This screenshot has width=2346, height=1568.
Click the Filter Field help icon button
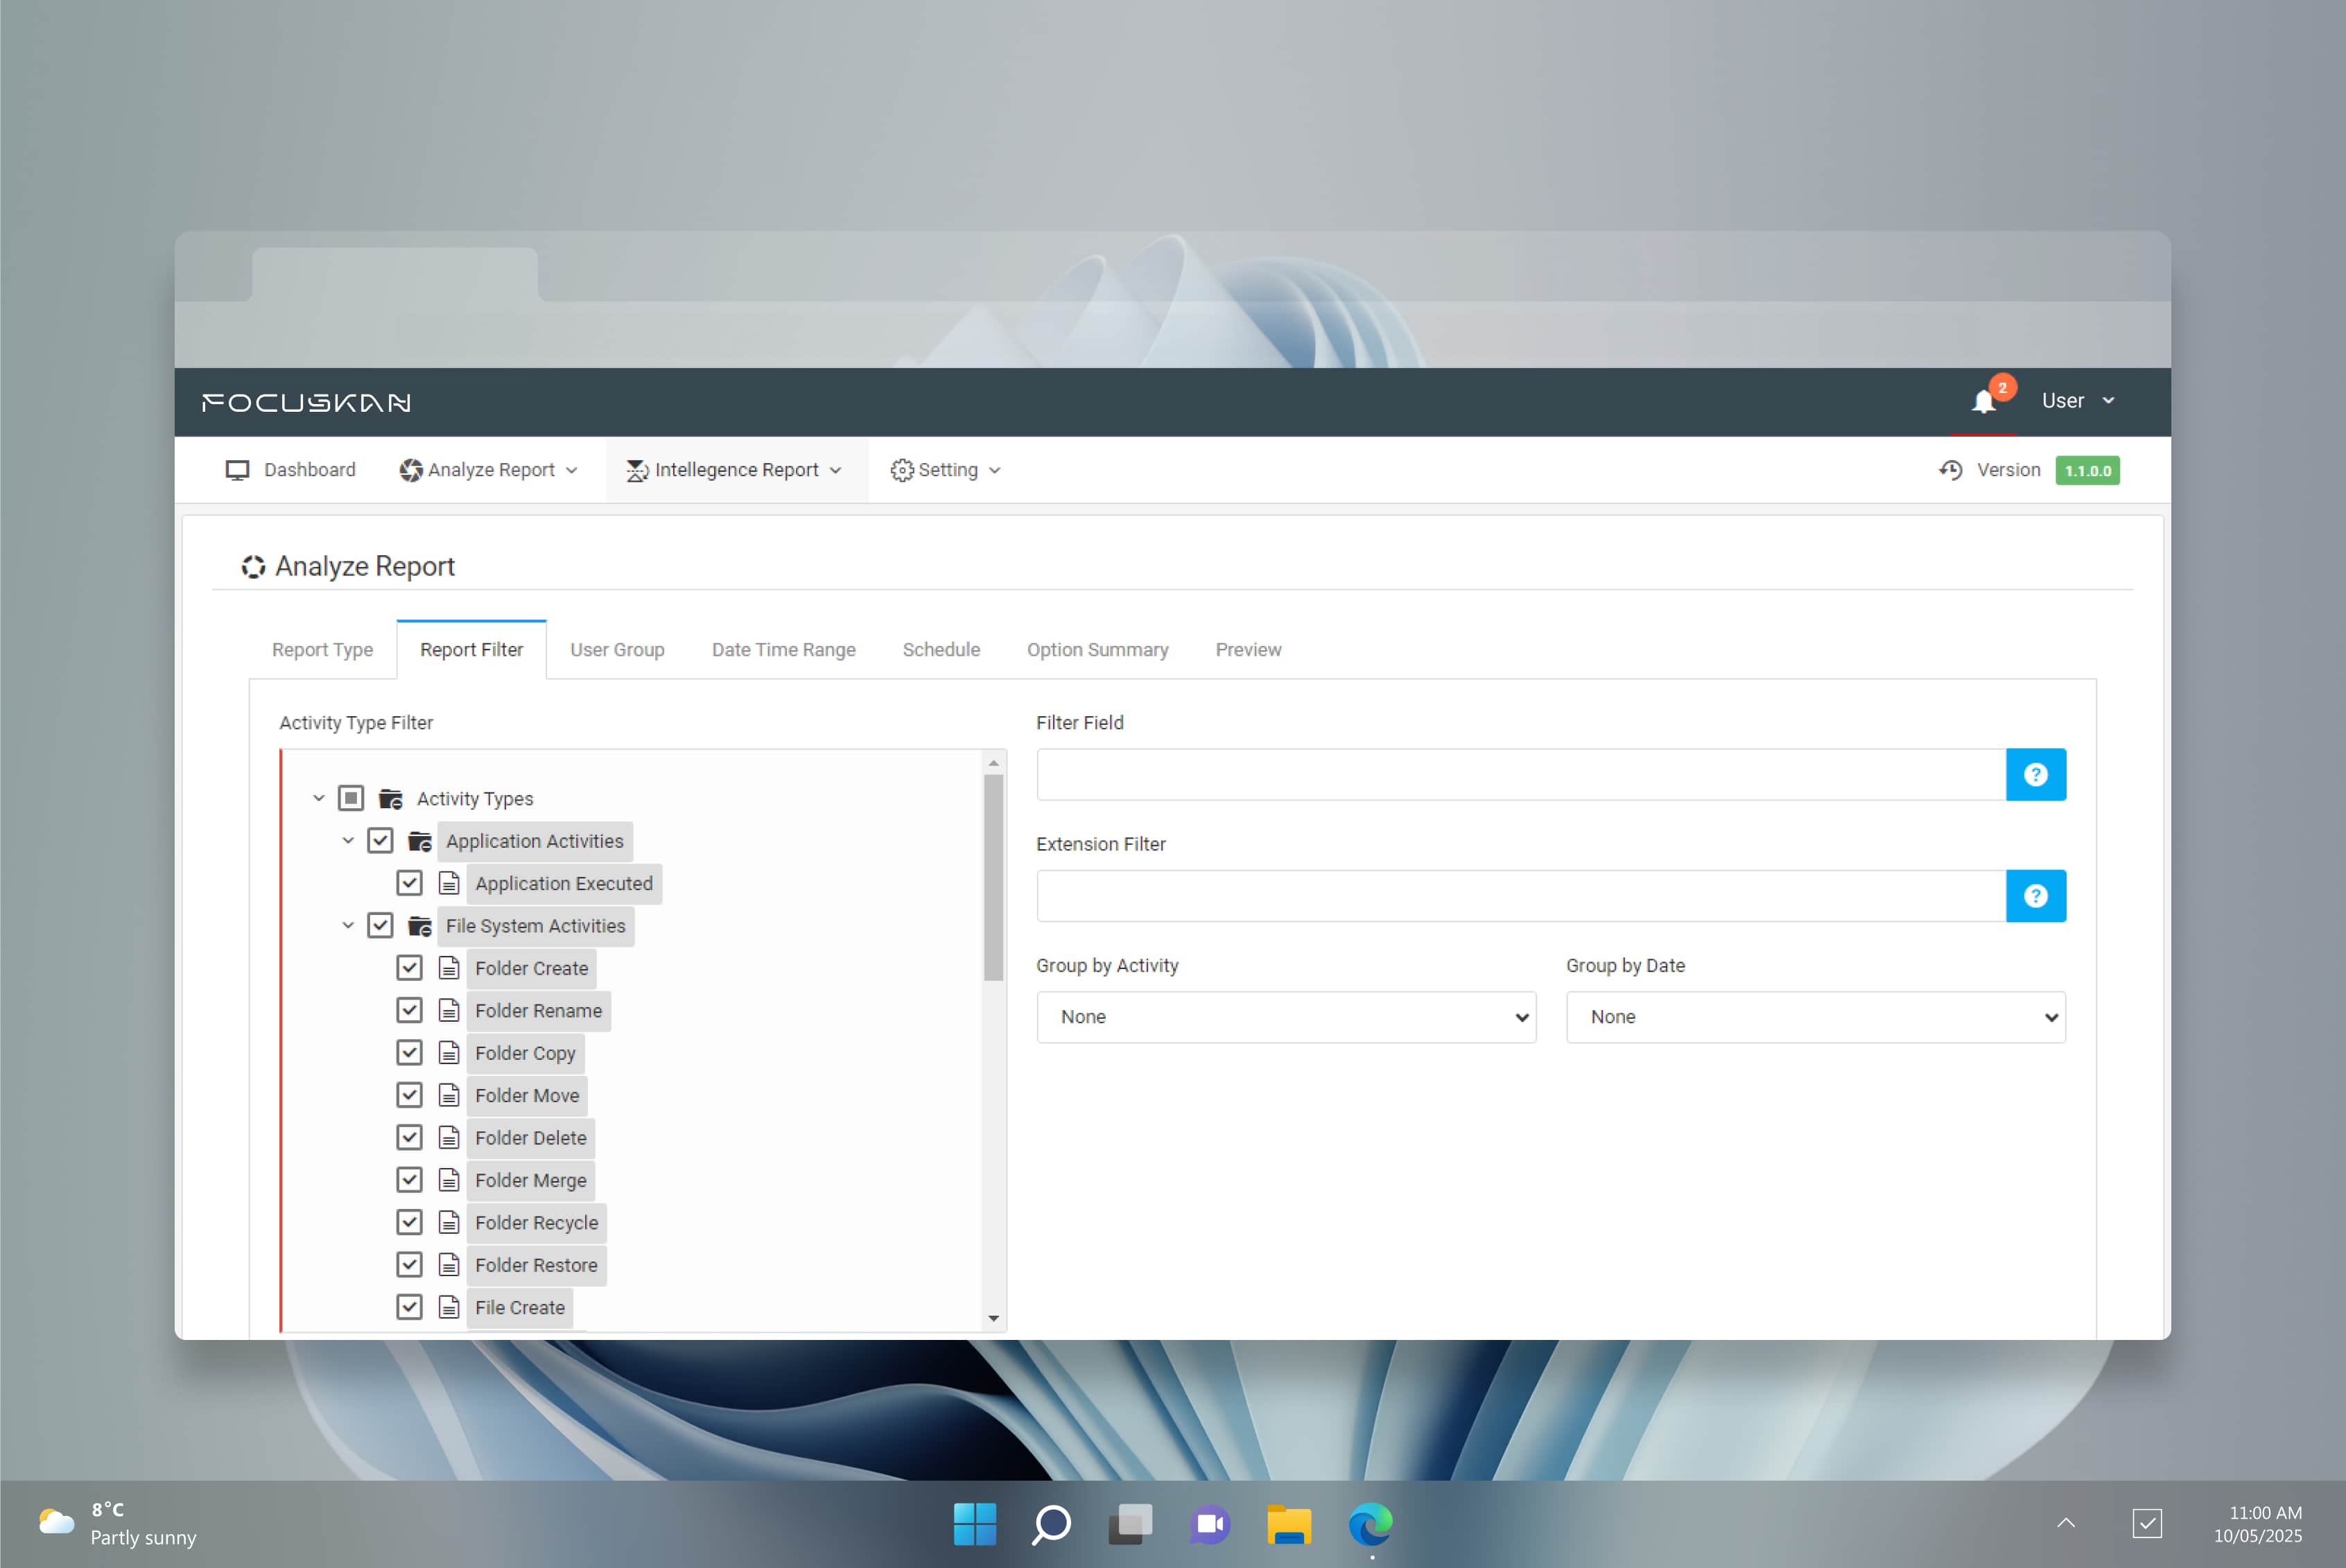coord(2036,774)
